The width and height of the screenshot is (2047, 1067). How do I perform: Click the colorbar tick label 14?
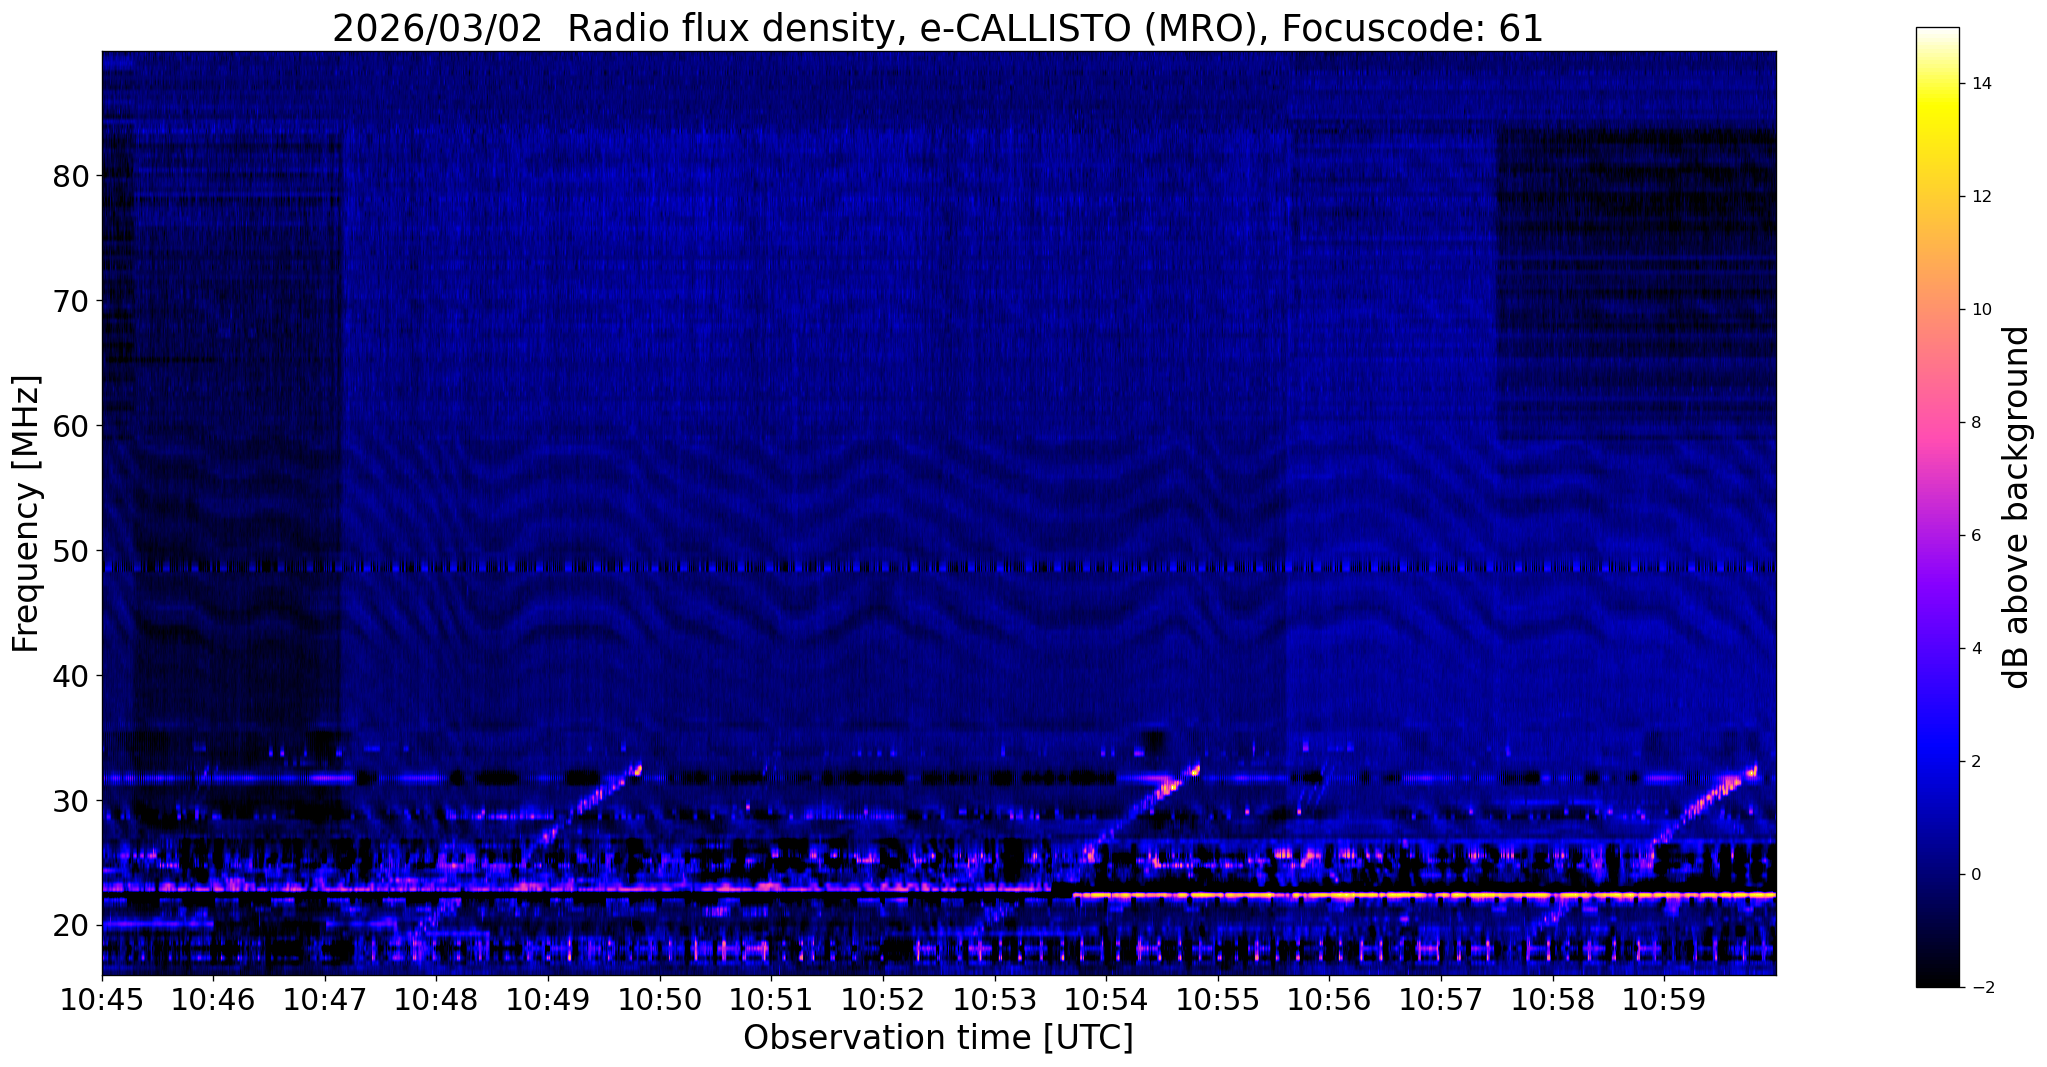pyautogui.click(x=1980, y=84)
